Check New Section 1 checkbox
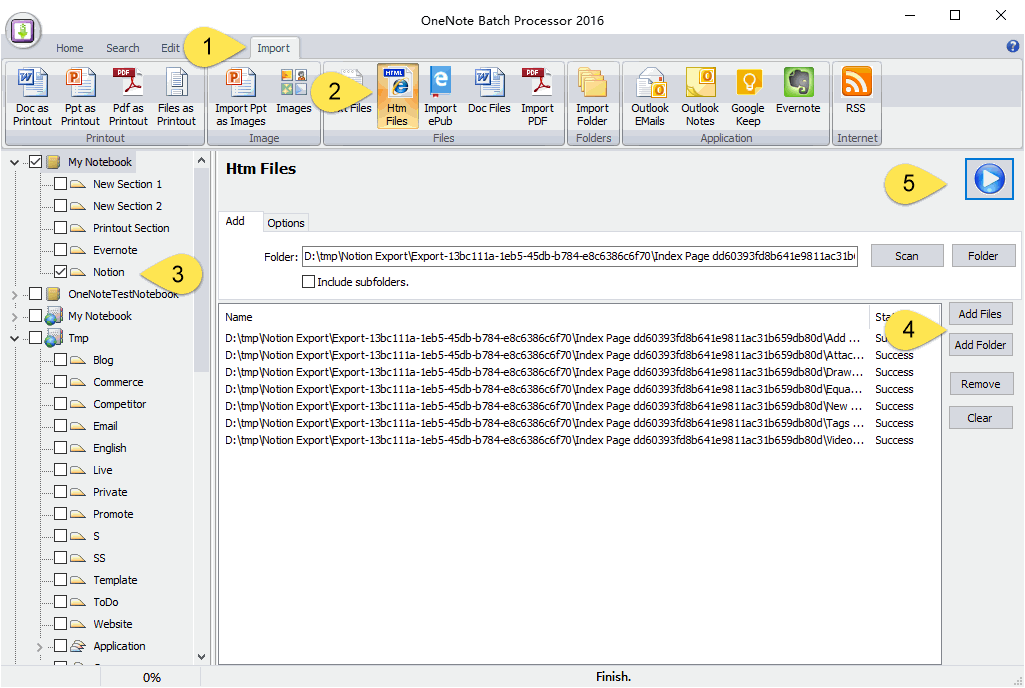 point(60,184)
